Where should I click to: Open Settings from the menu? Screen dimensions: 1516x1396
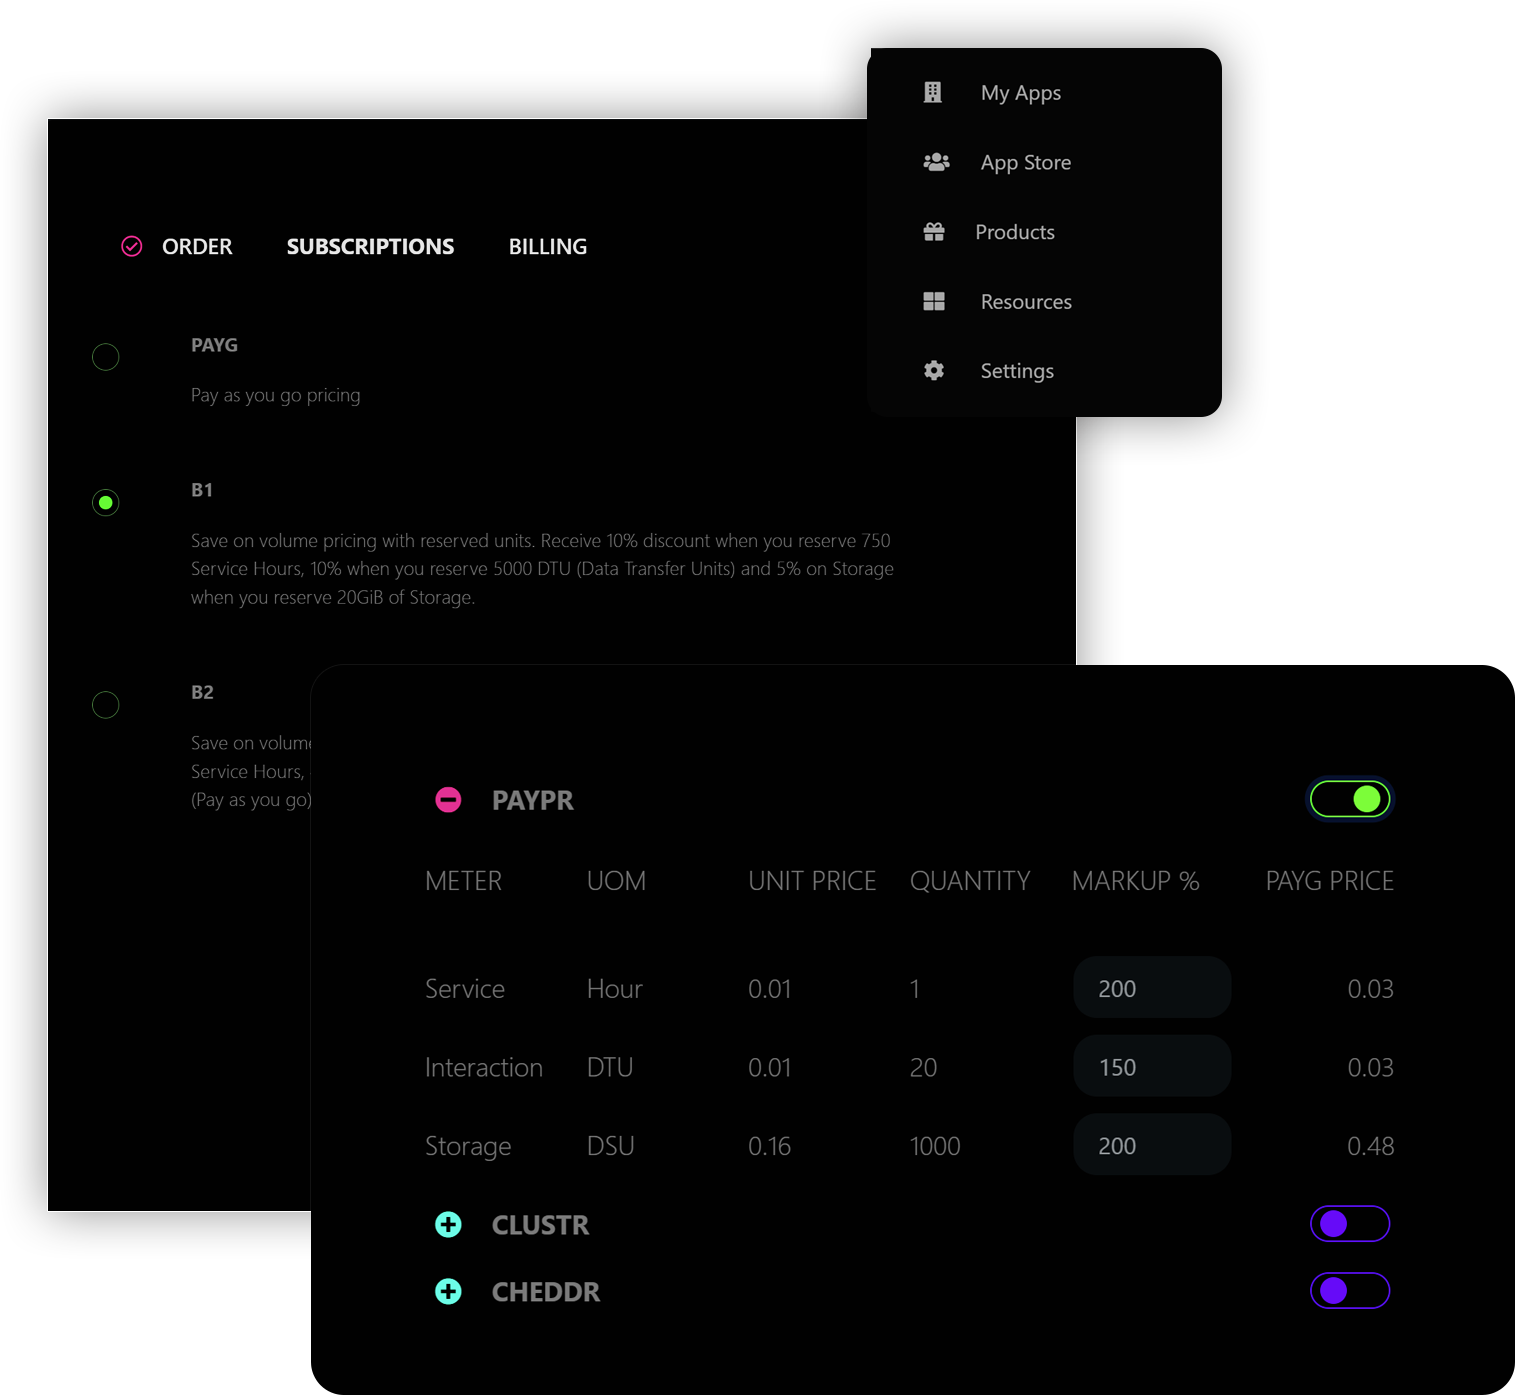click(1017, 371)
